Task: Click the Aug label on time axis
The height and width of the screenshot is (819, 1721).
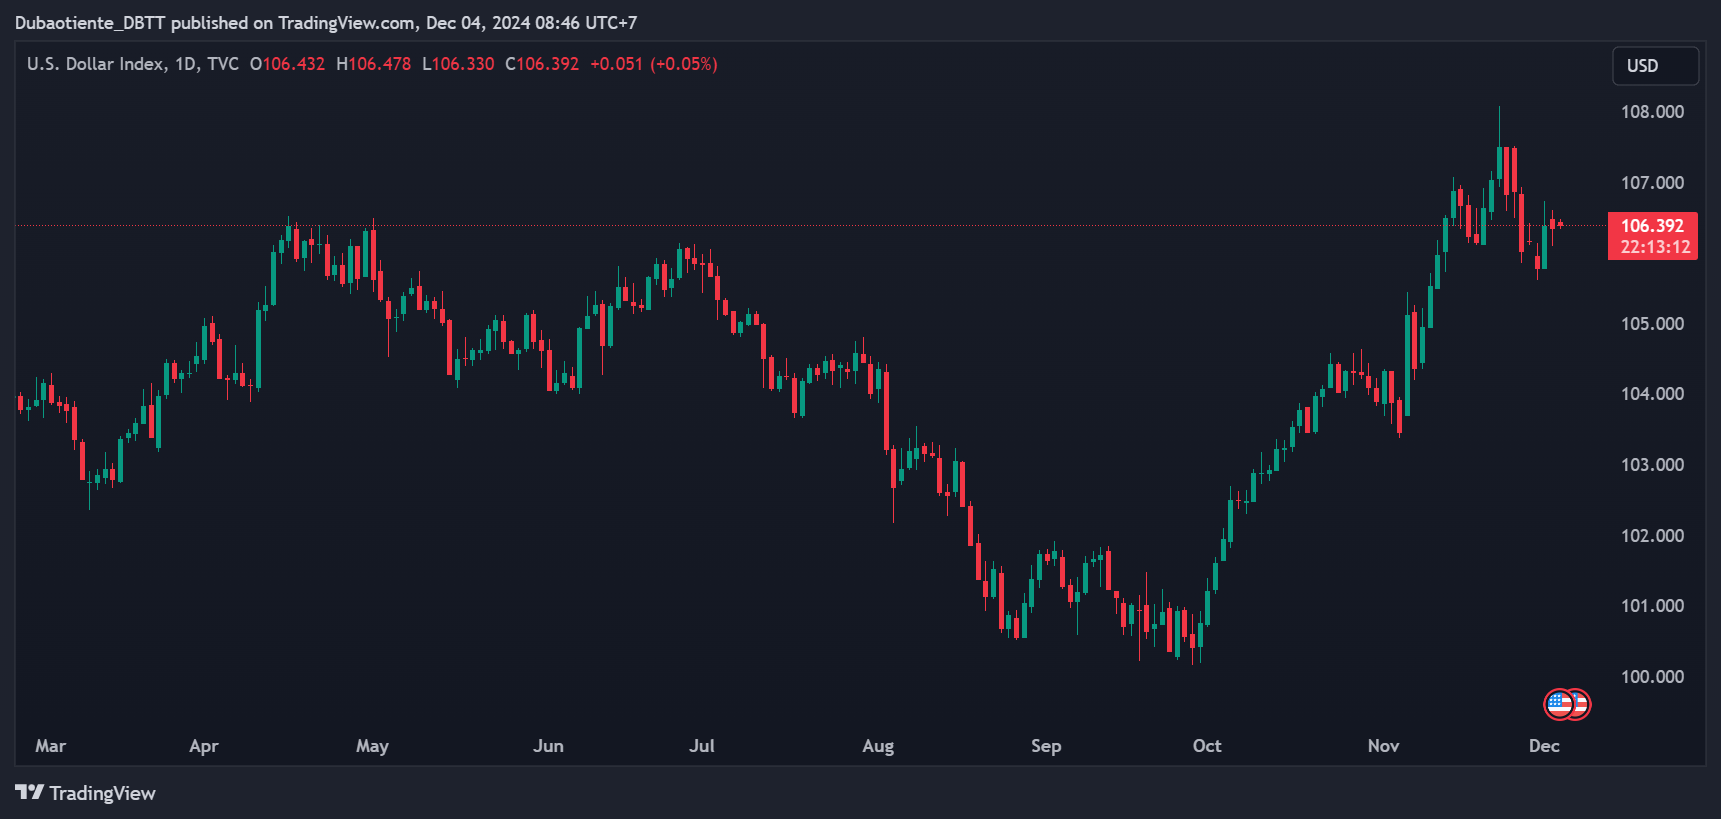Action: (878, 746)
